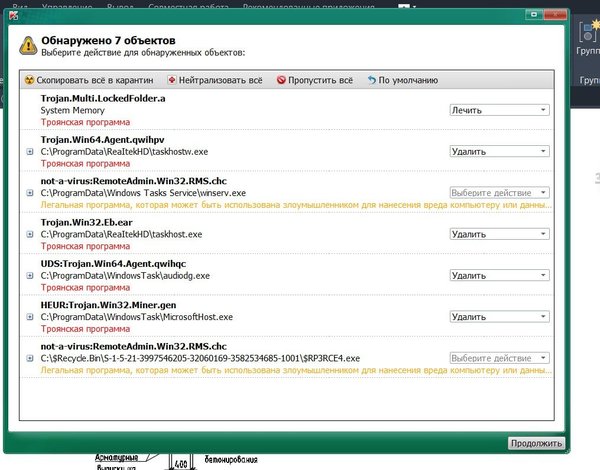The height and width of the screenshot is (470, 600).
Task: Click the skip icon next to 'Пропустить всё'
Action: (x=281, y=79)
